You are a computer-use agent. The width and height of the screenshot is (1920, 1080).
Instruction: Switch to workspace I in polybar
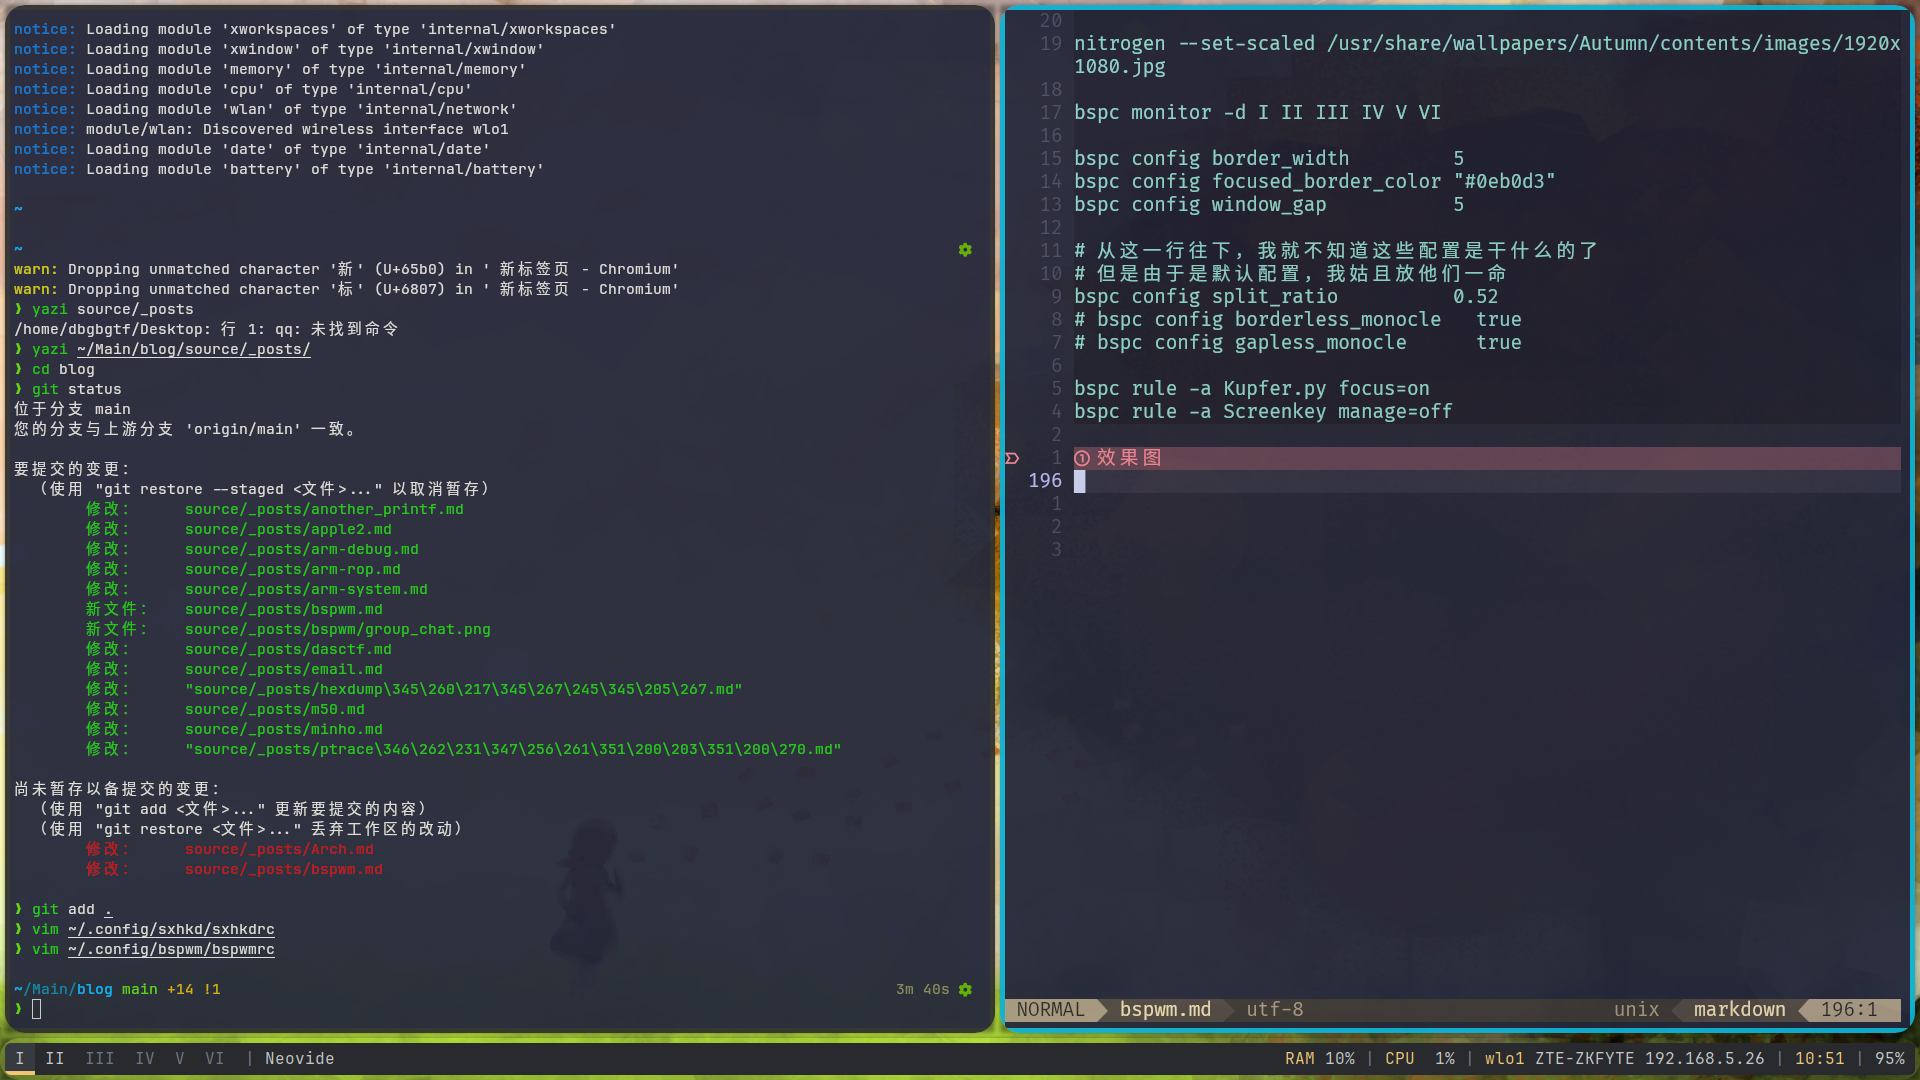pos(20,1058)
